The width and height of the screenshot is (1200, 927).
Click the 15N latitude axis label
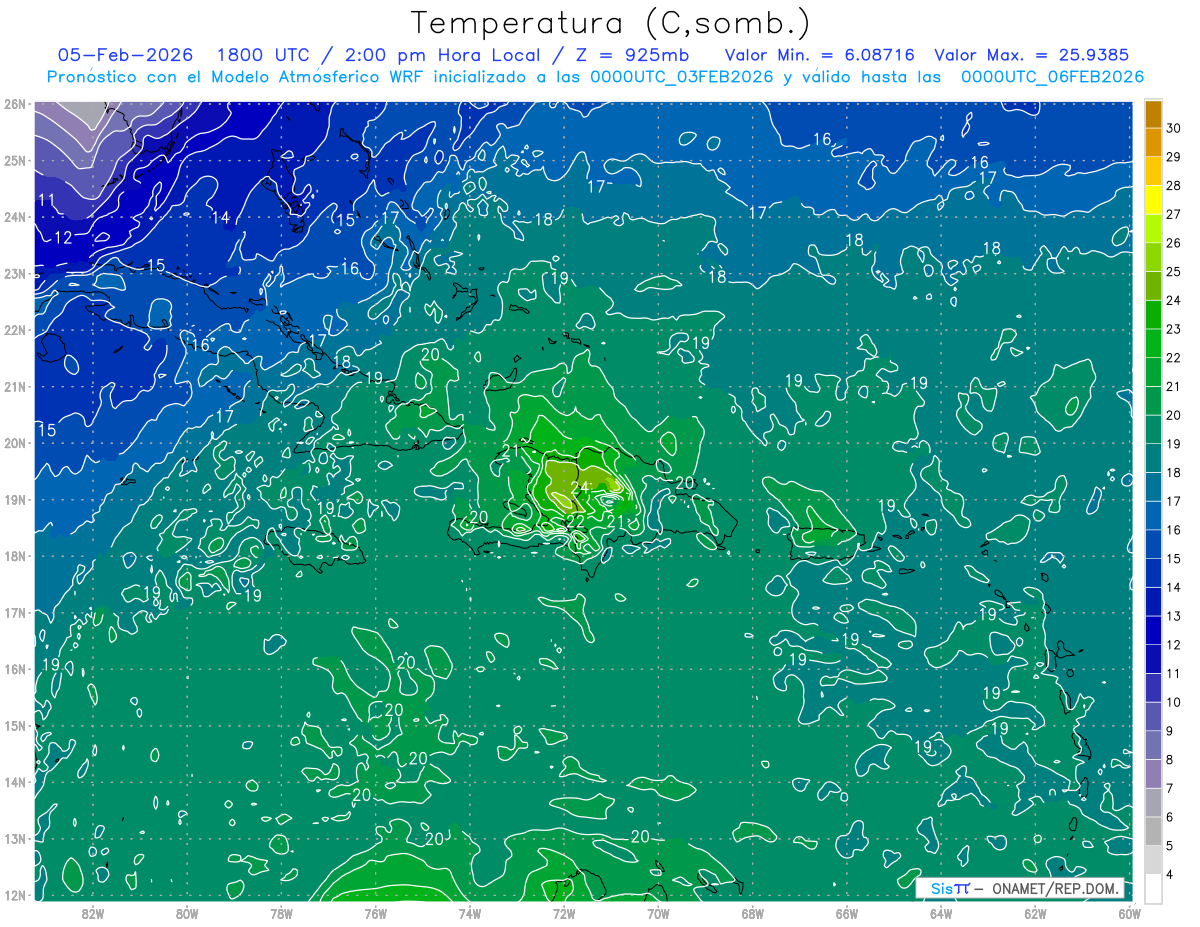pyautogui.click(x=14, y=725)
